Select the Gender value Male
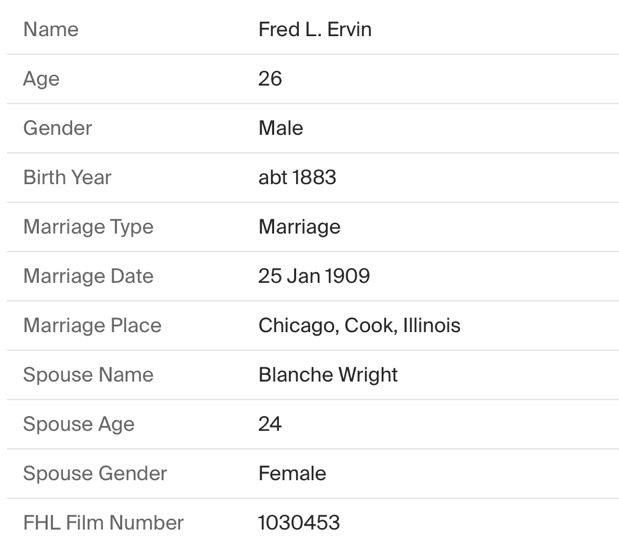 pos(280,128)
